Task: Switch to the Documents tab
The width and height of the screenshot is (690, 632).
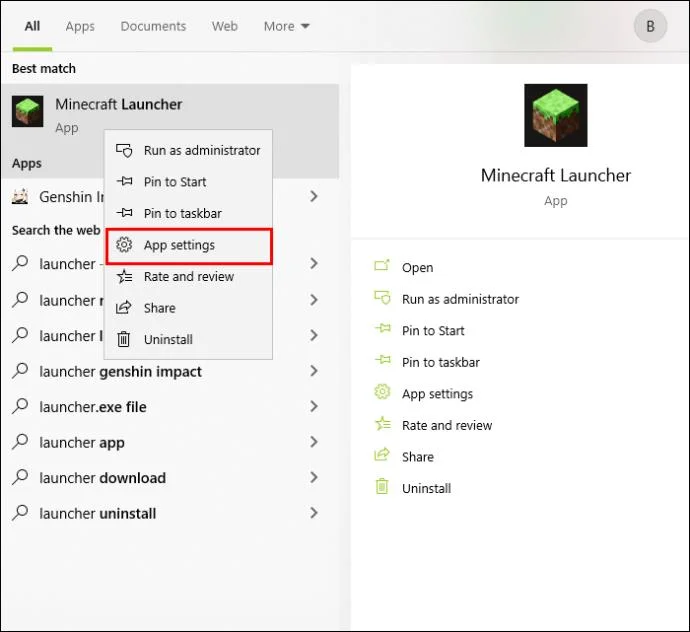Action: click(153, 26)
